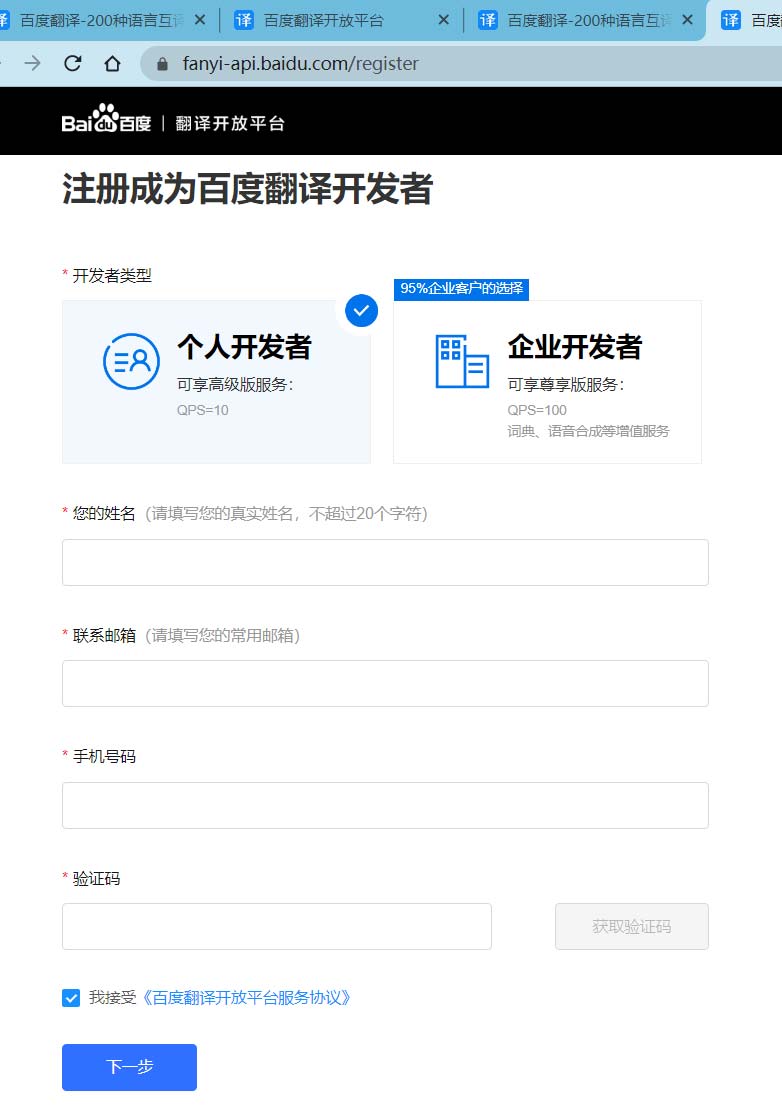Focus the 联系邮箱 input field

coord(385,683)
